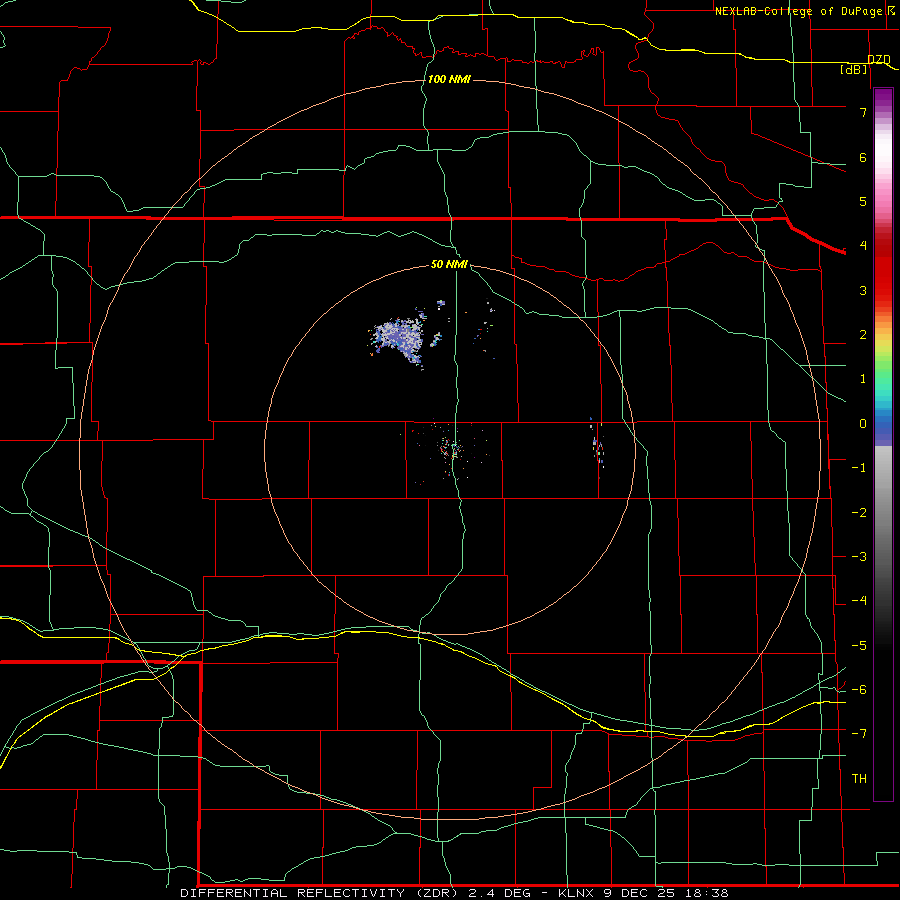The height and width of the screenshot is (900, 900).
Task: Click the color scale value 5
Action: 863,201
